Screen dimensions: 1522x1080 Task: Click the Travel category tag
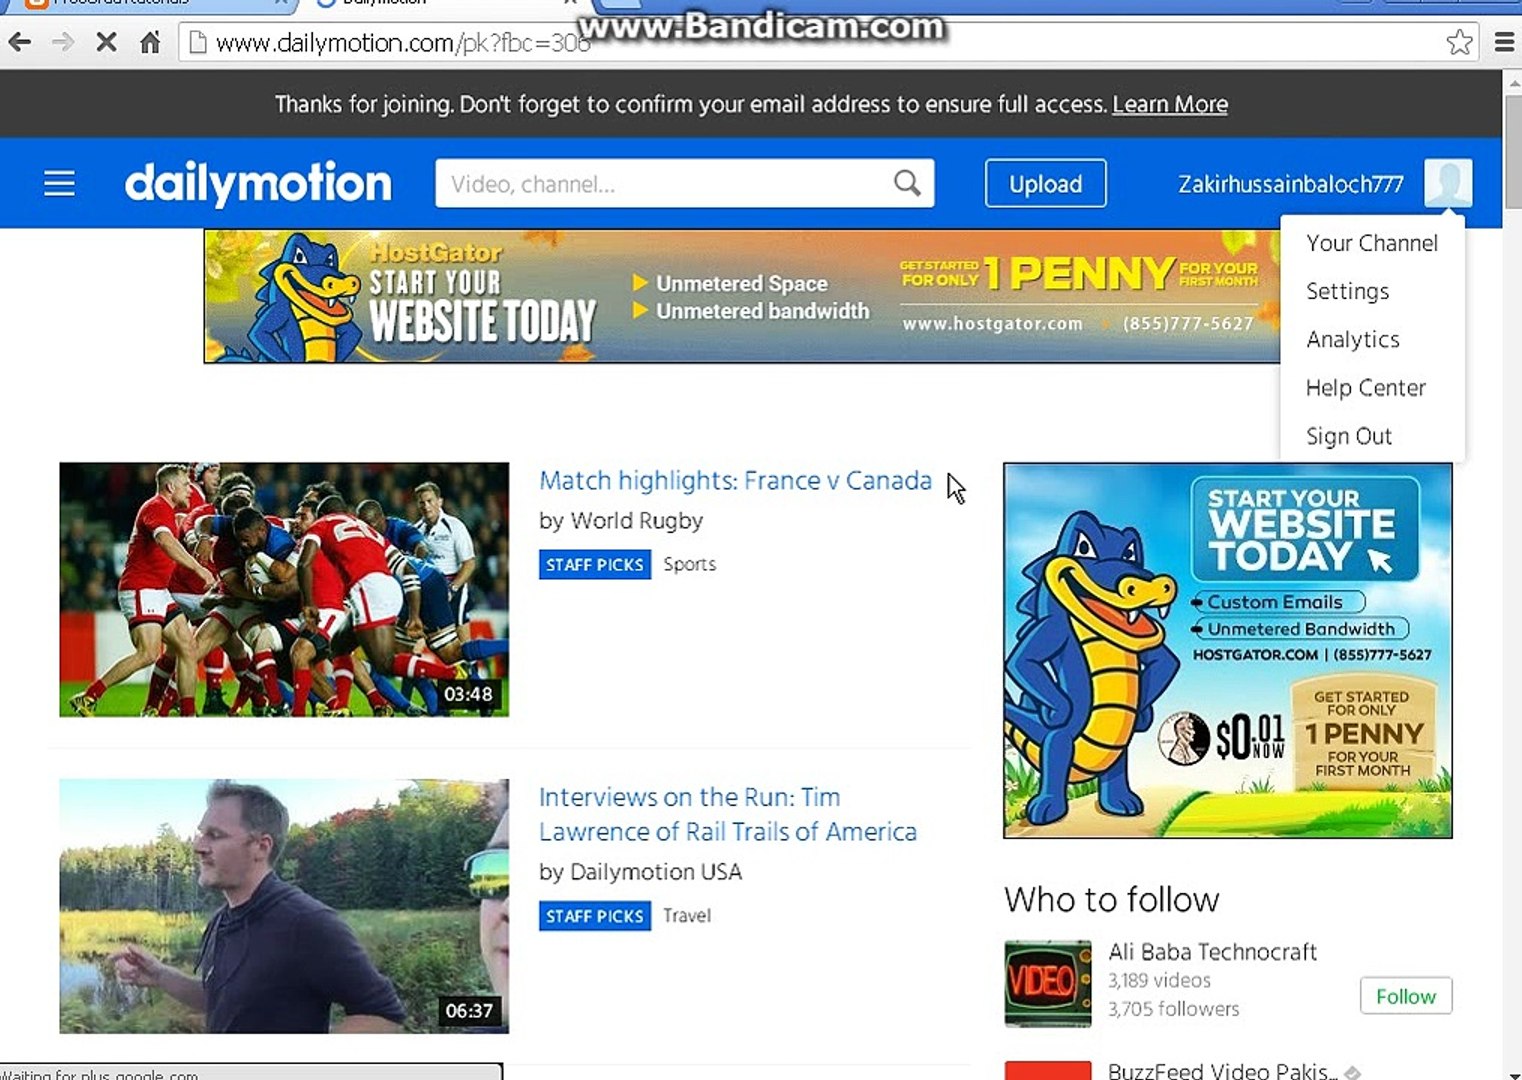coord(687,915)
